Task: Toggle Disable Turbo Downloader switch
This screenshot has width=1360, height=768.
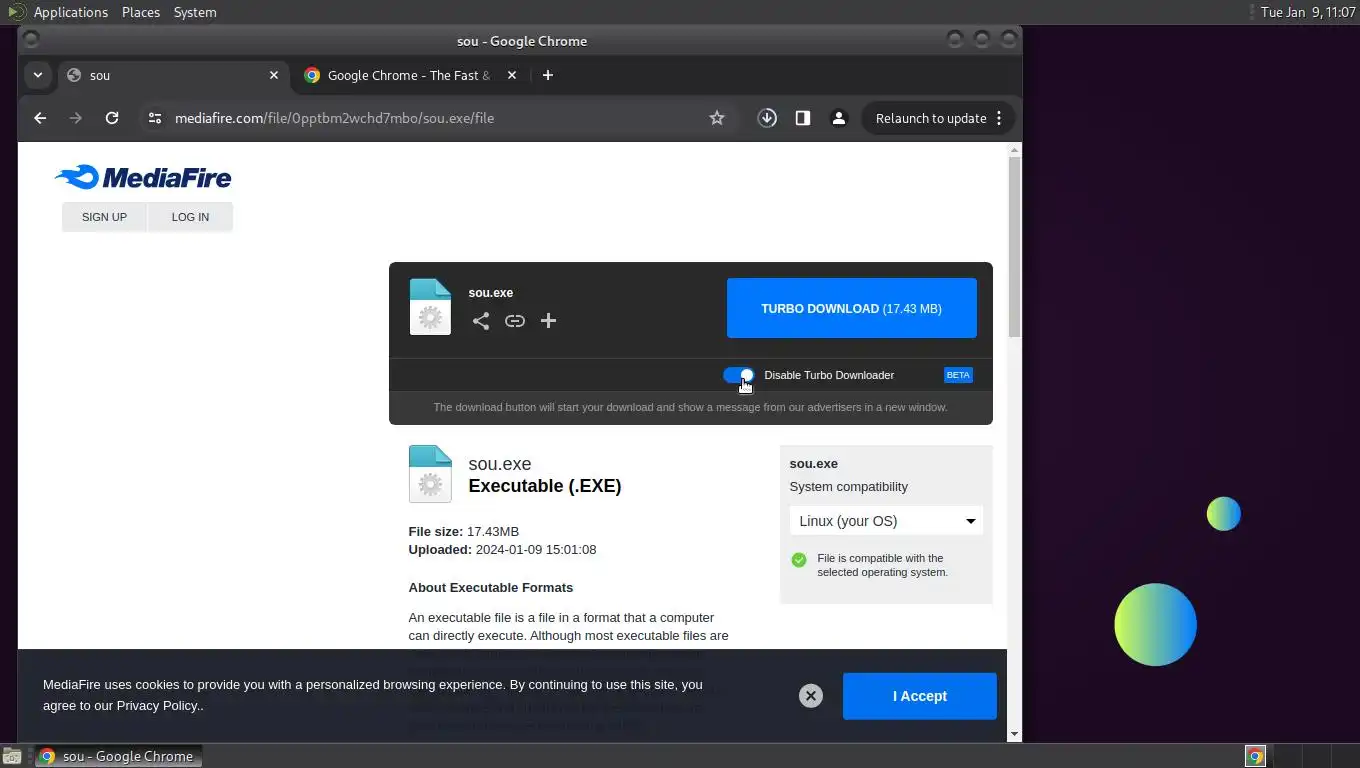Action: (x=738, y=375)
